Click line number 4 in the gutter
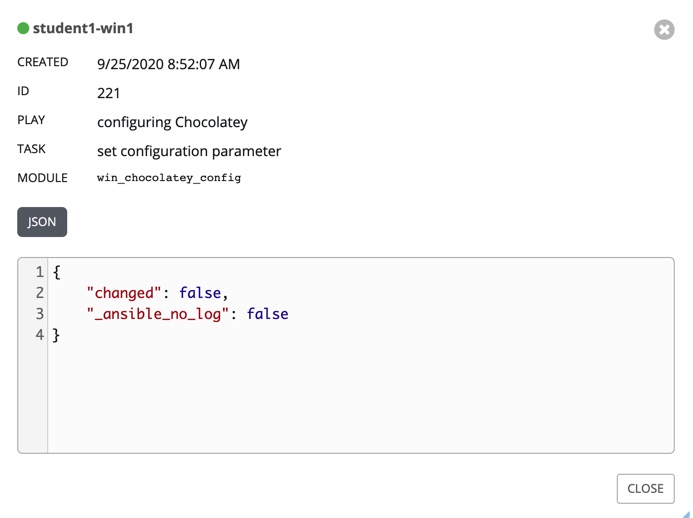 39,335
